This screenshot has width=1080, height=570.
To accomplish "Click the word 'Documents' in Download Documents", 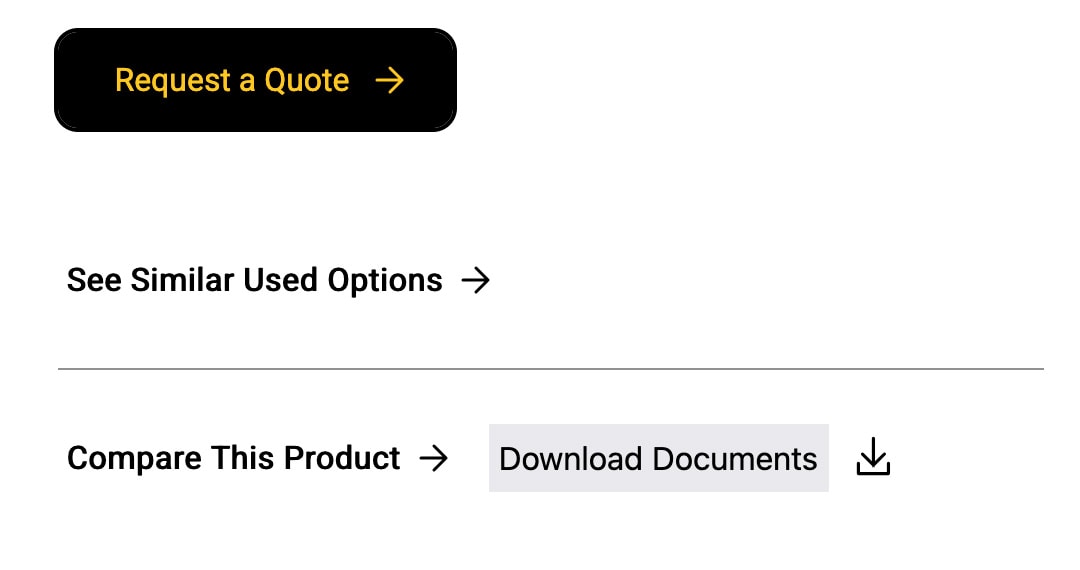I will click(x=735, y=459).
